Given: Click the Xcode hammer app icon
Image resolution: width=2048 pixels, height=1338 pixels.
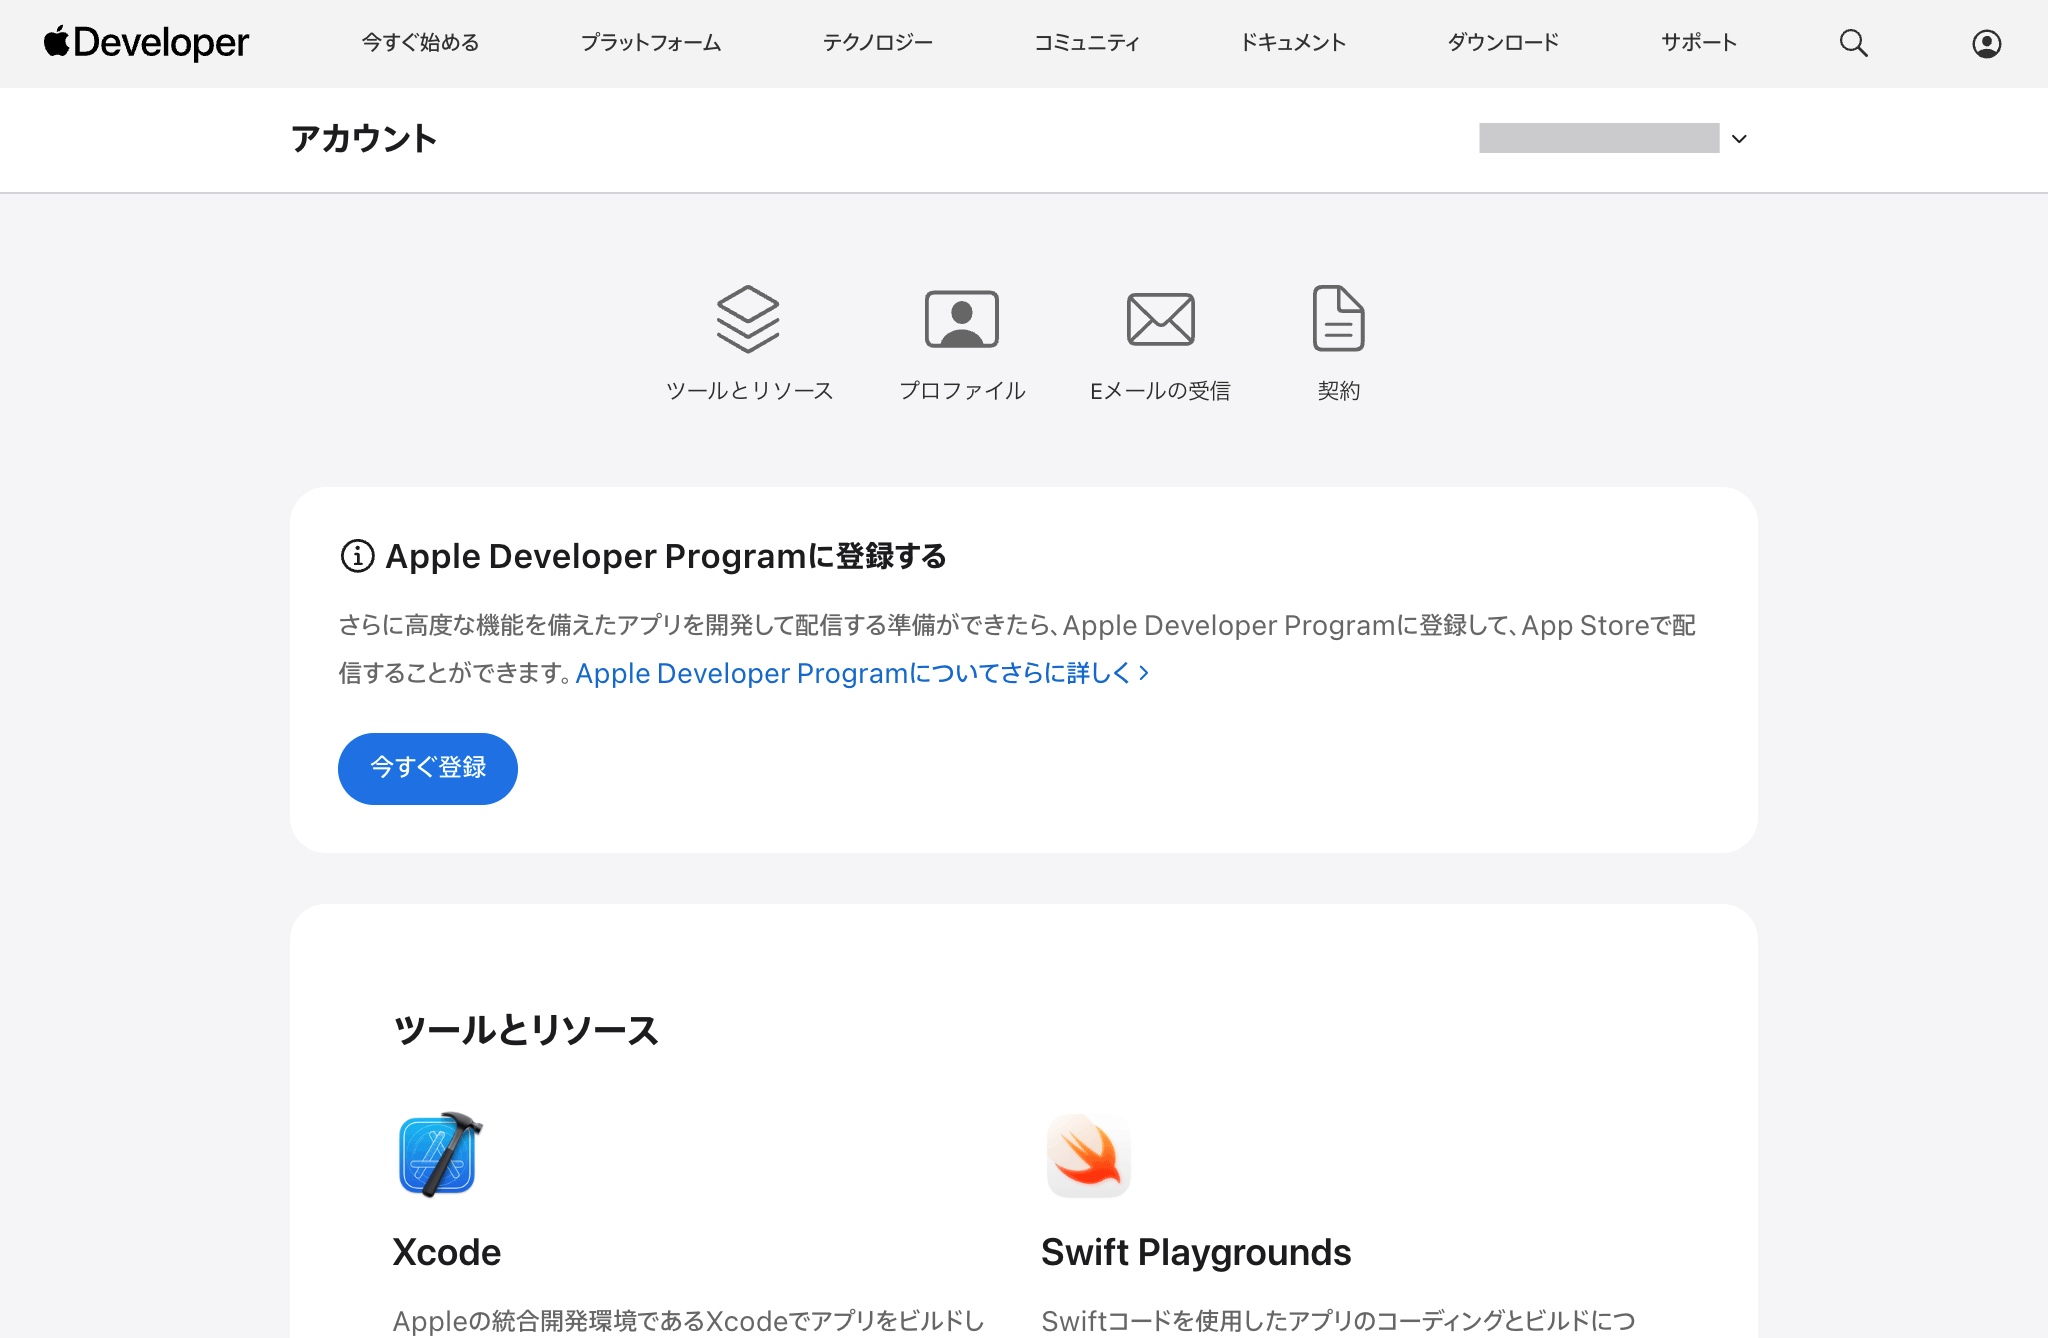Looking at the screenshot, I should 439,1154.
